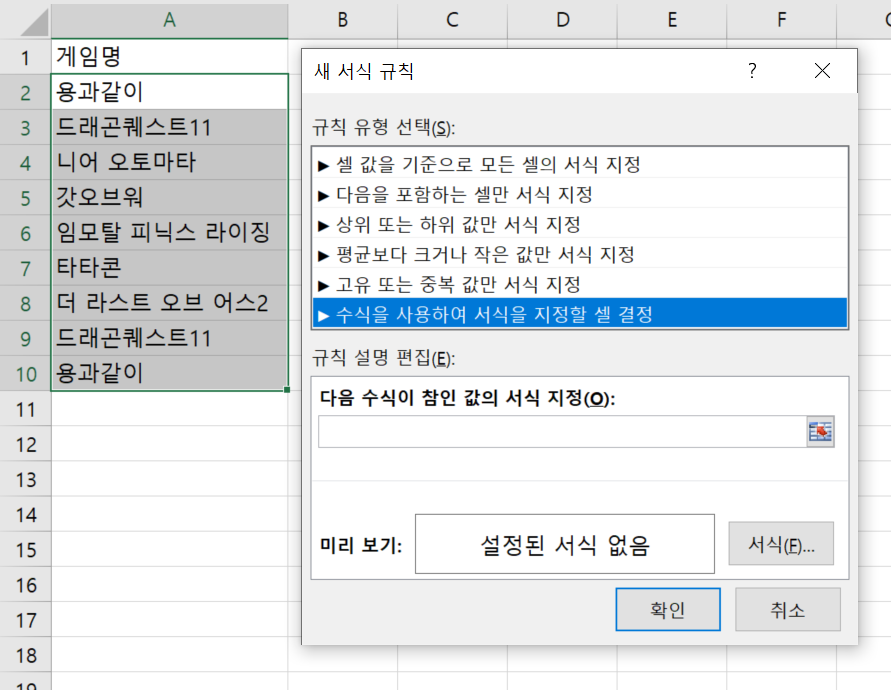Select row 14 header
Image resolution: width=891 pixels, height=690 pixels.
click(26, 515)
